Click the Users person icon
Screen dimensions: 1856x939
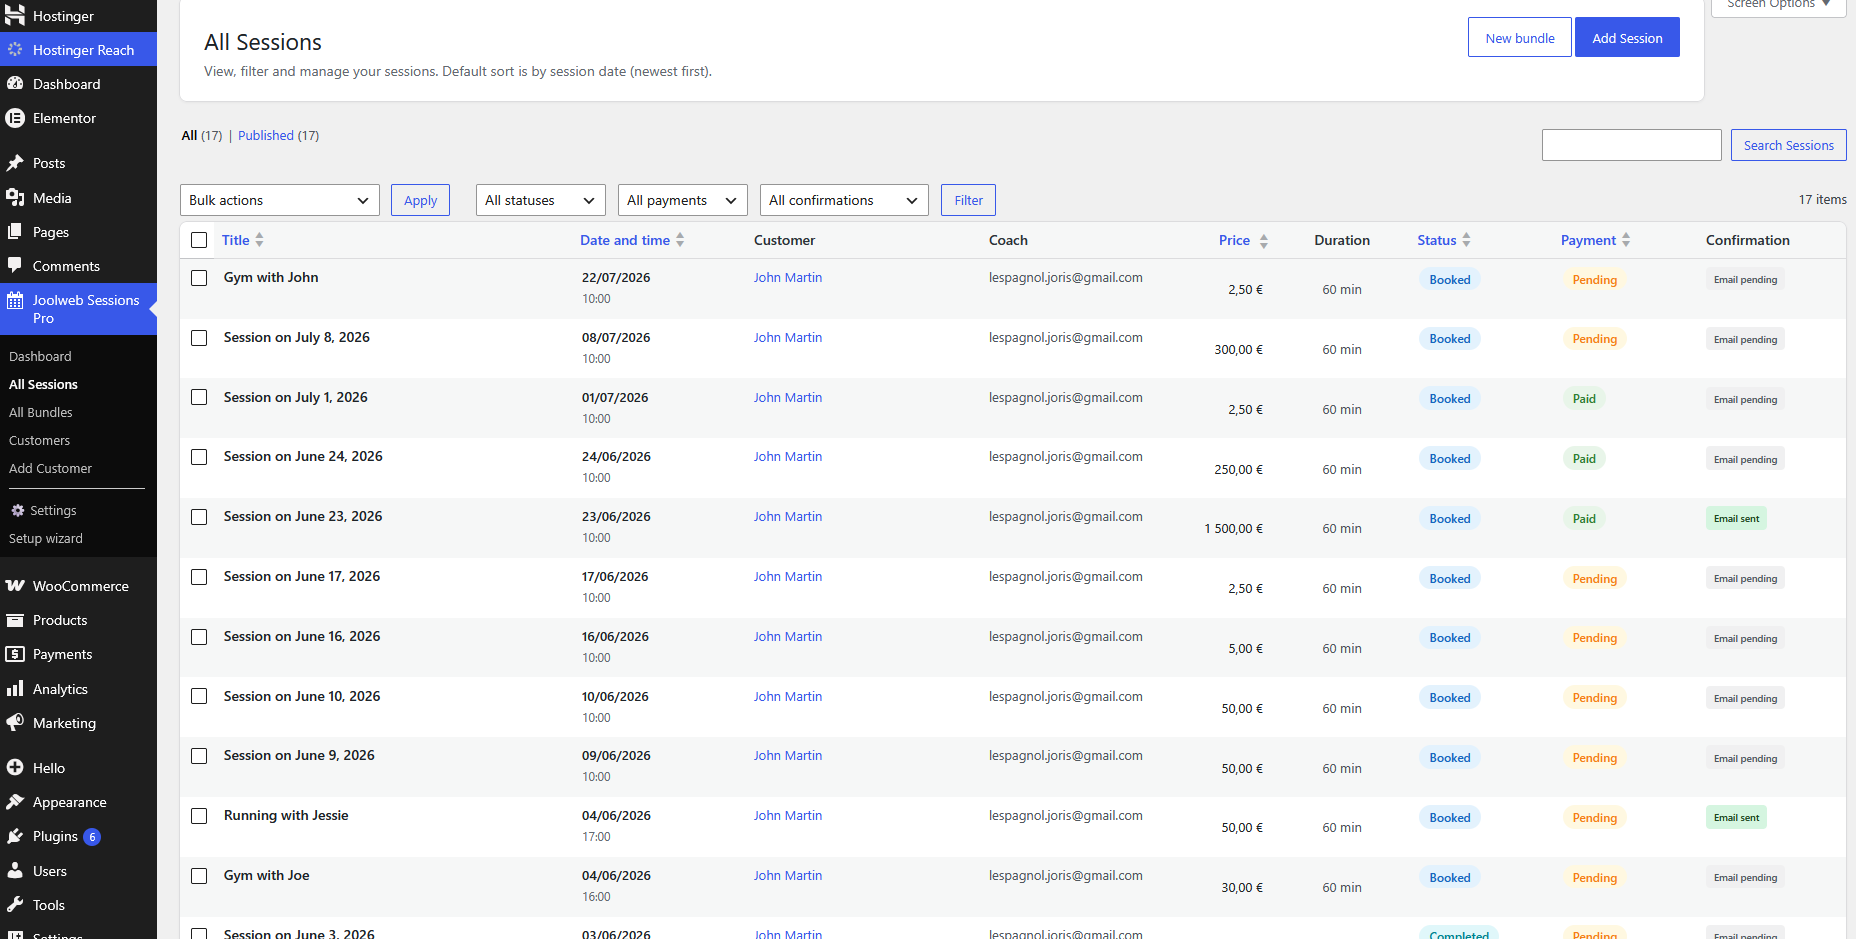coord(15,870)
